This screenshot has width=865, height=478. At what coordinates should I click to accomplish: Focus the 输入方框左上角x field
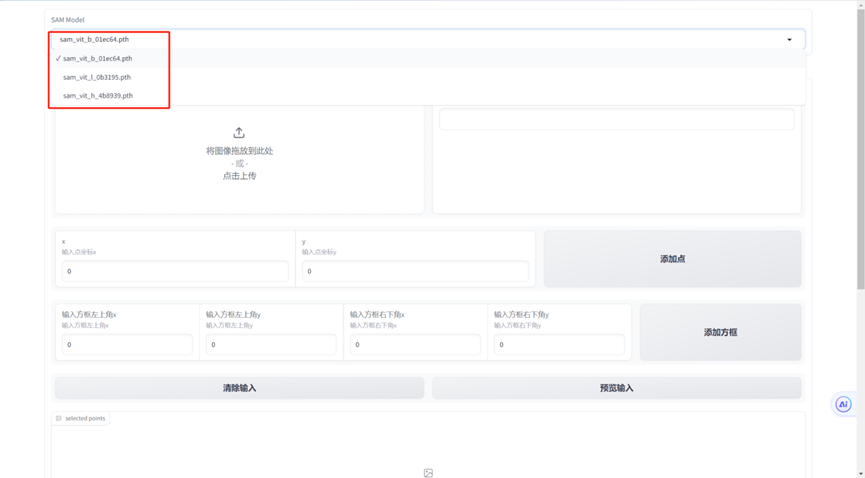[x=127, y=344]
